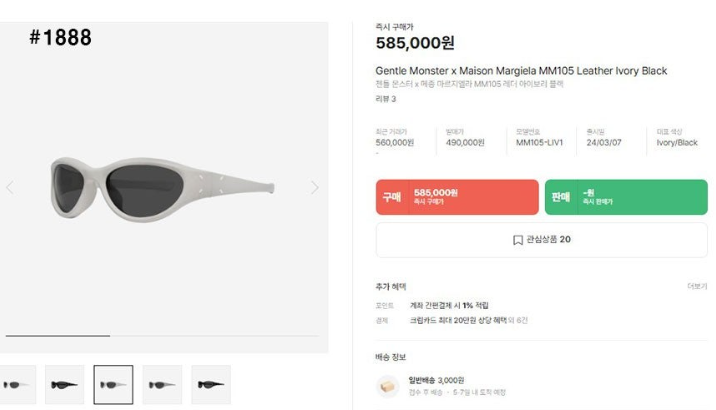Click the 일반배송 3,000원 shipping option
This screenshot has height=410, width=716.
click(x=436, y=380)
